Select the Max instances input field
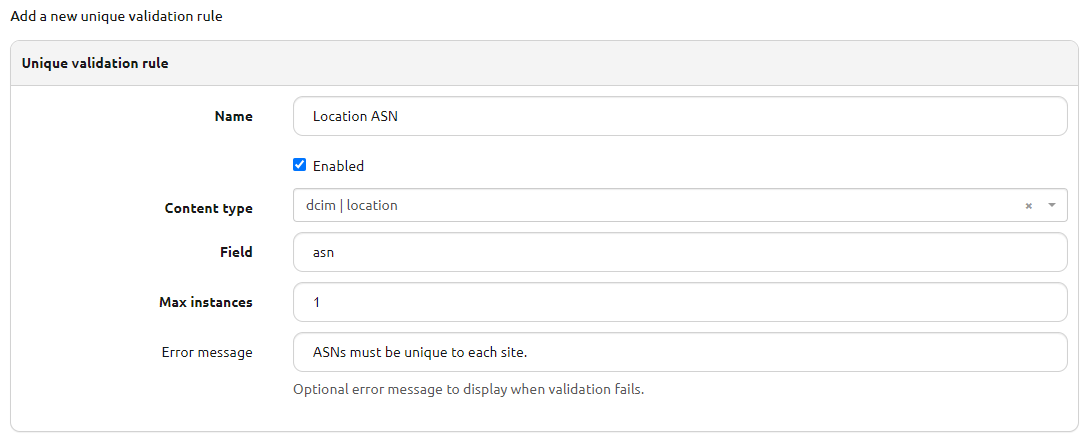1089x442 pixels. [680, 301]
